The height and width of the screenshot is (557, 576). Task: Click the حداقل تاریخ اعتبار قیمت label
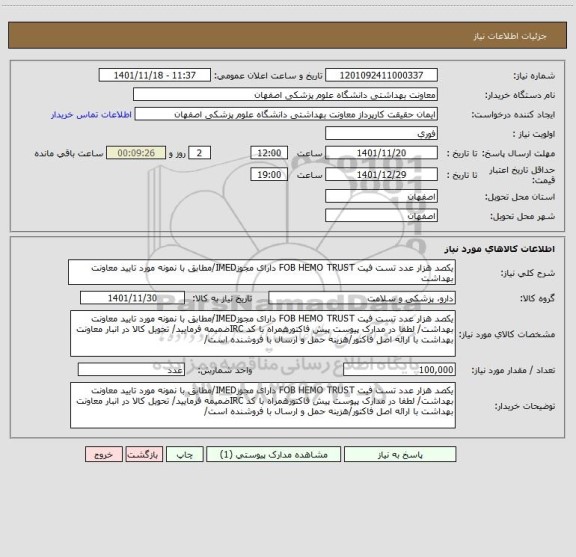click(x=522, y=175)
